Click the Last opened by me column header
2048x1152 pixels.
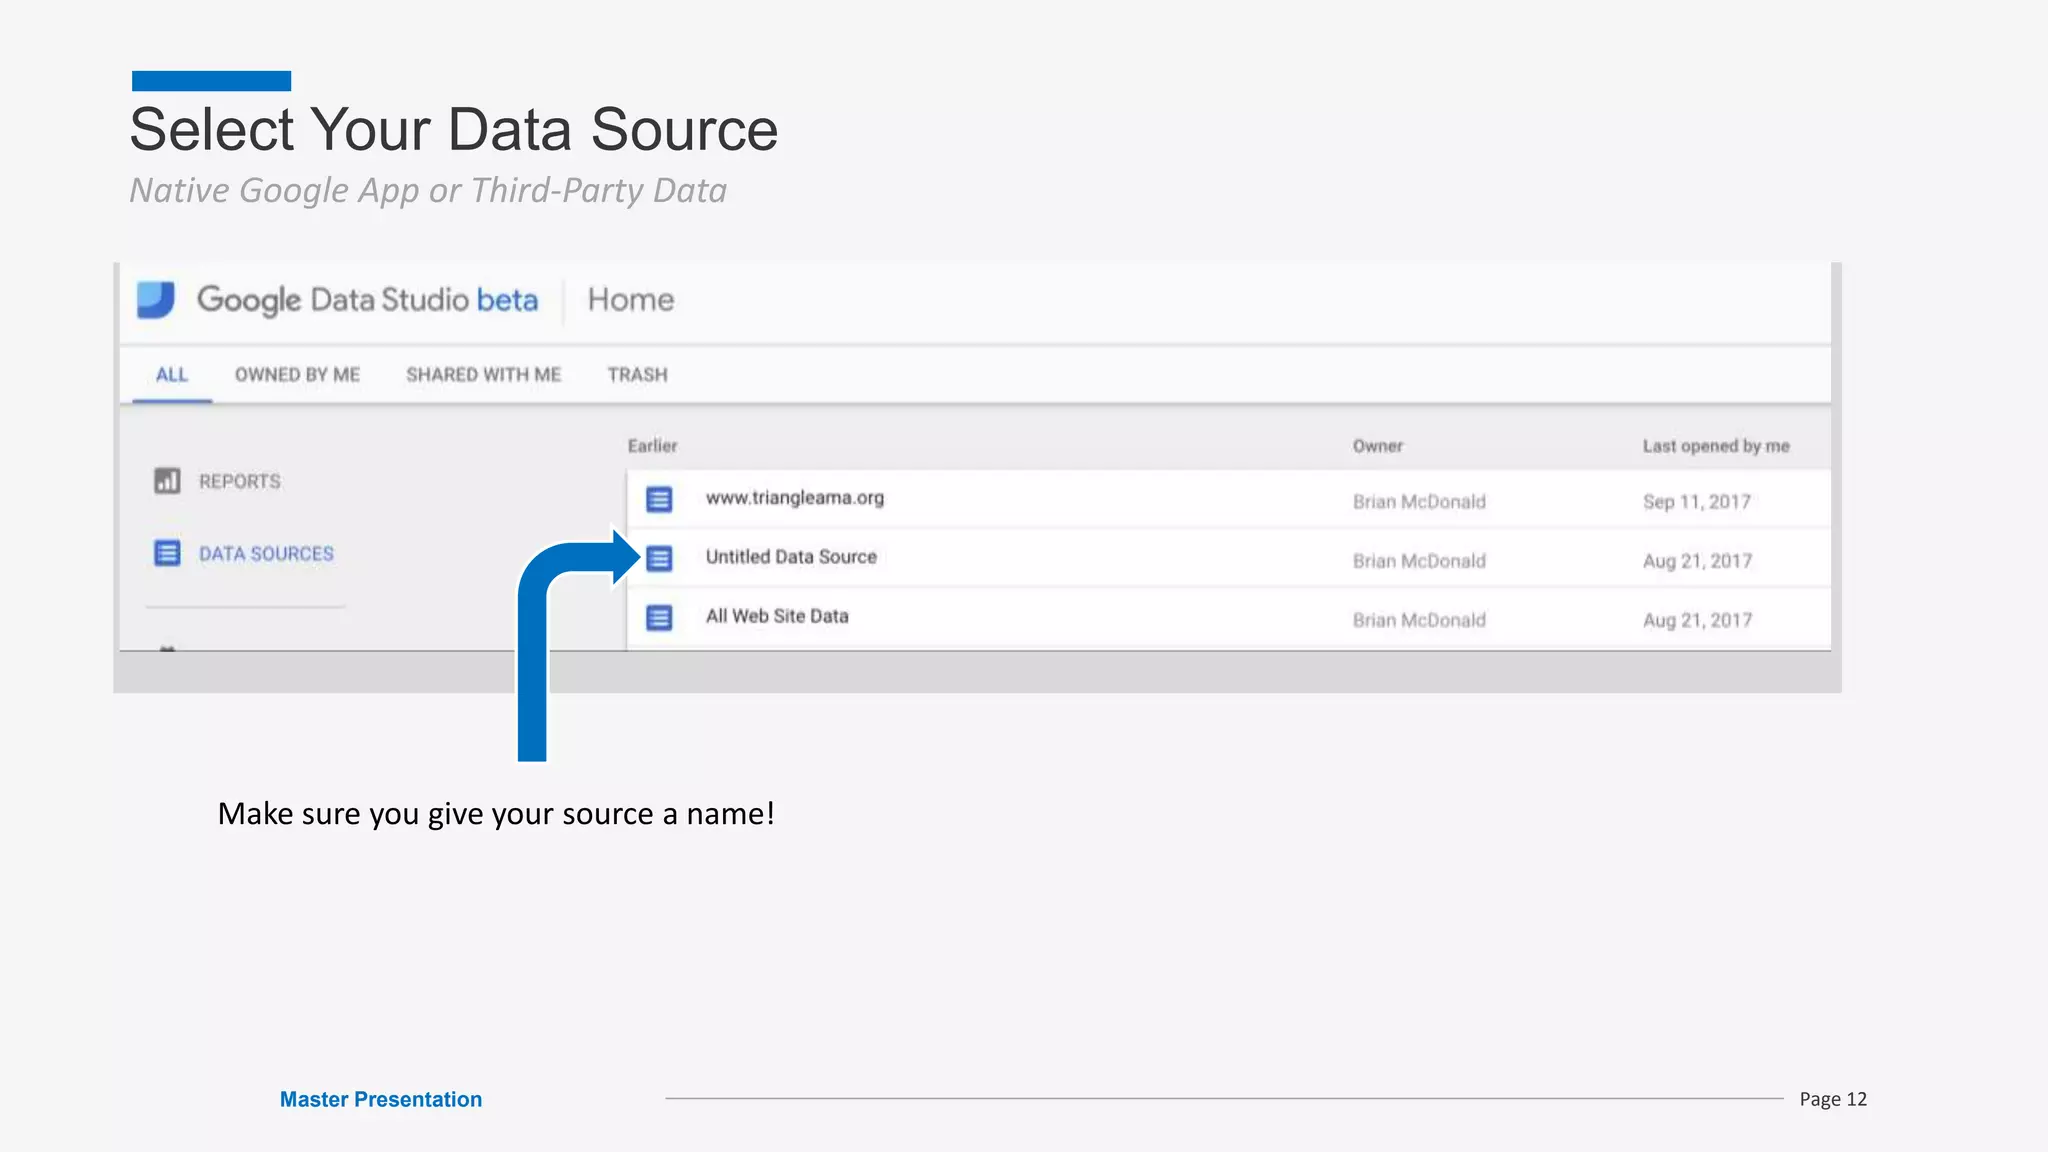1716,446
